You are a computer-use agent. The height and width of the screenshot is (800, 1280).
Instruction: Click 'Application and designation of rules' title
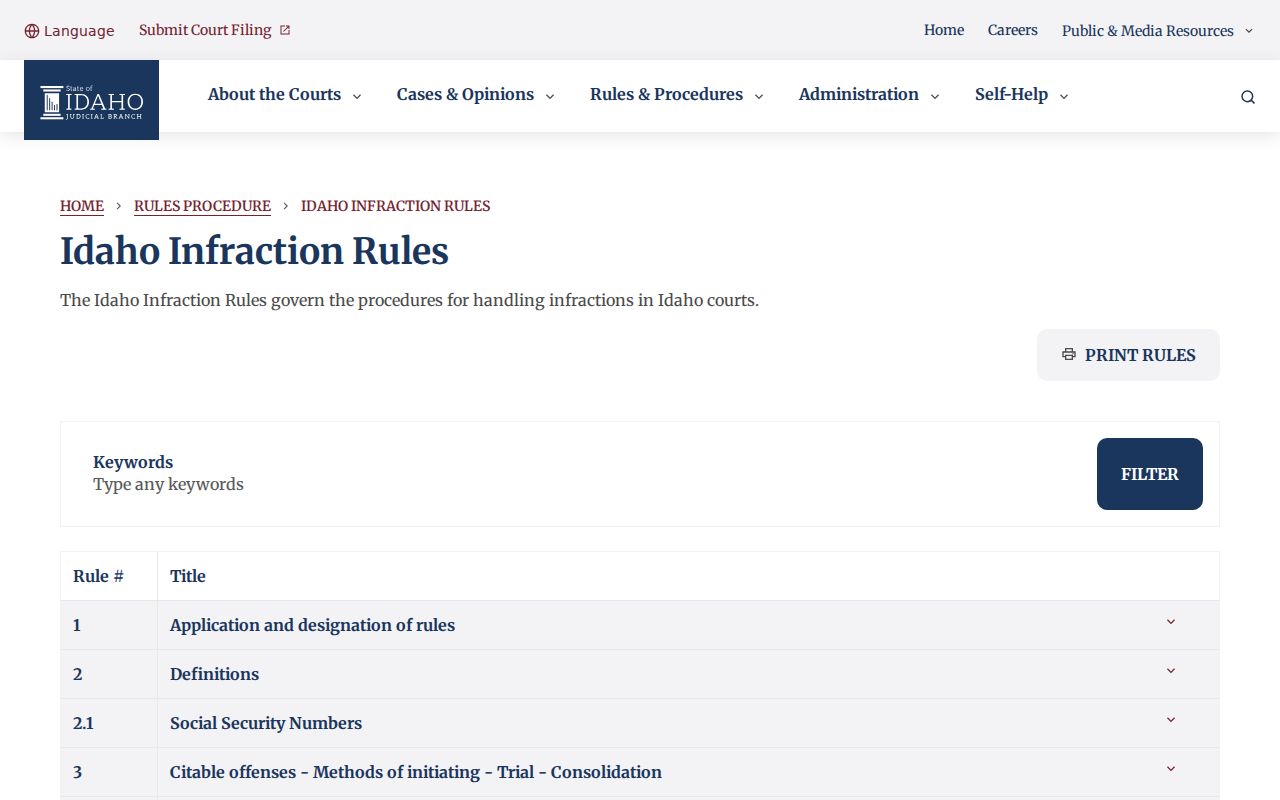pyautogui.click(x=312, y=625)
